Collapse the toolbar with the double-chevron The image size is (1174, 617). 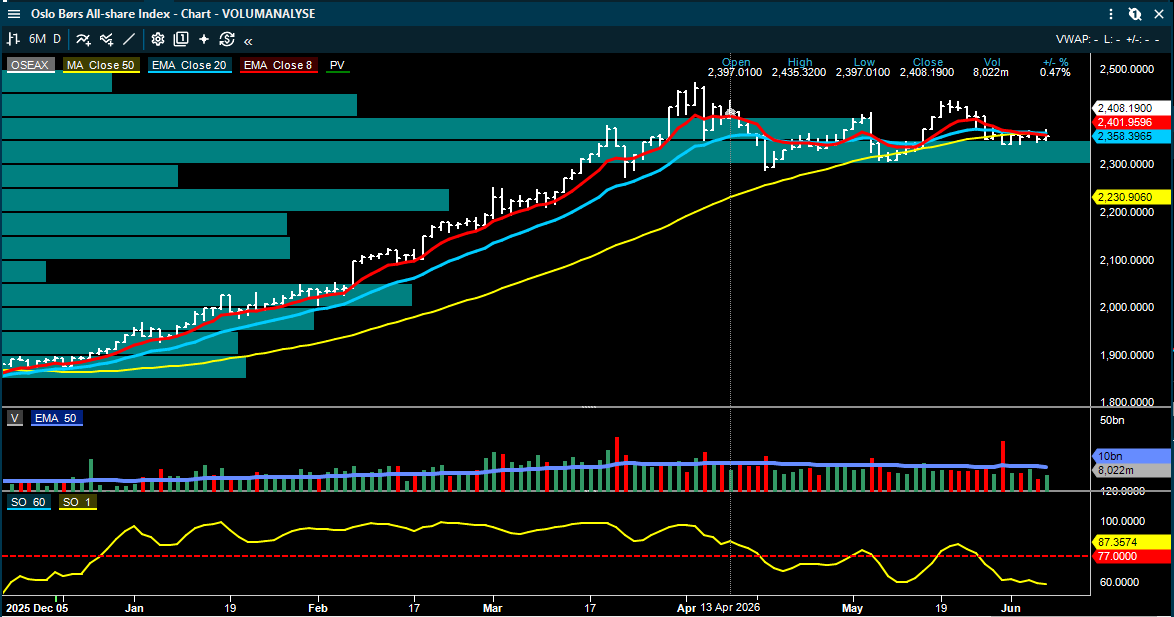pyautogui.click(x=248, y=40)
